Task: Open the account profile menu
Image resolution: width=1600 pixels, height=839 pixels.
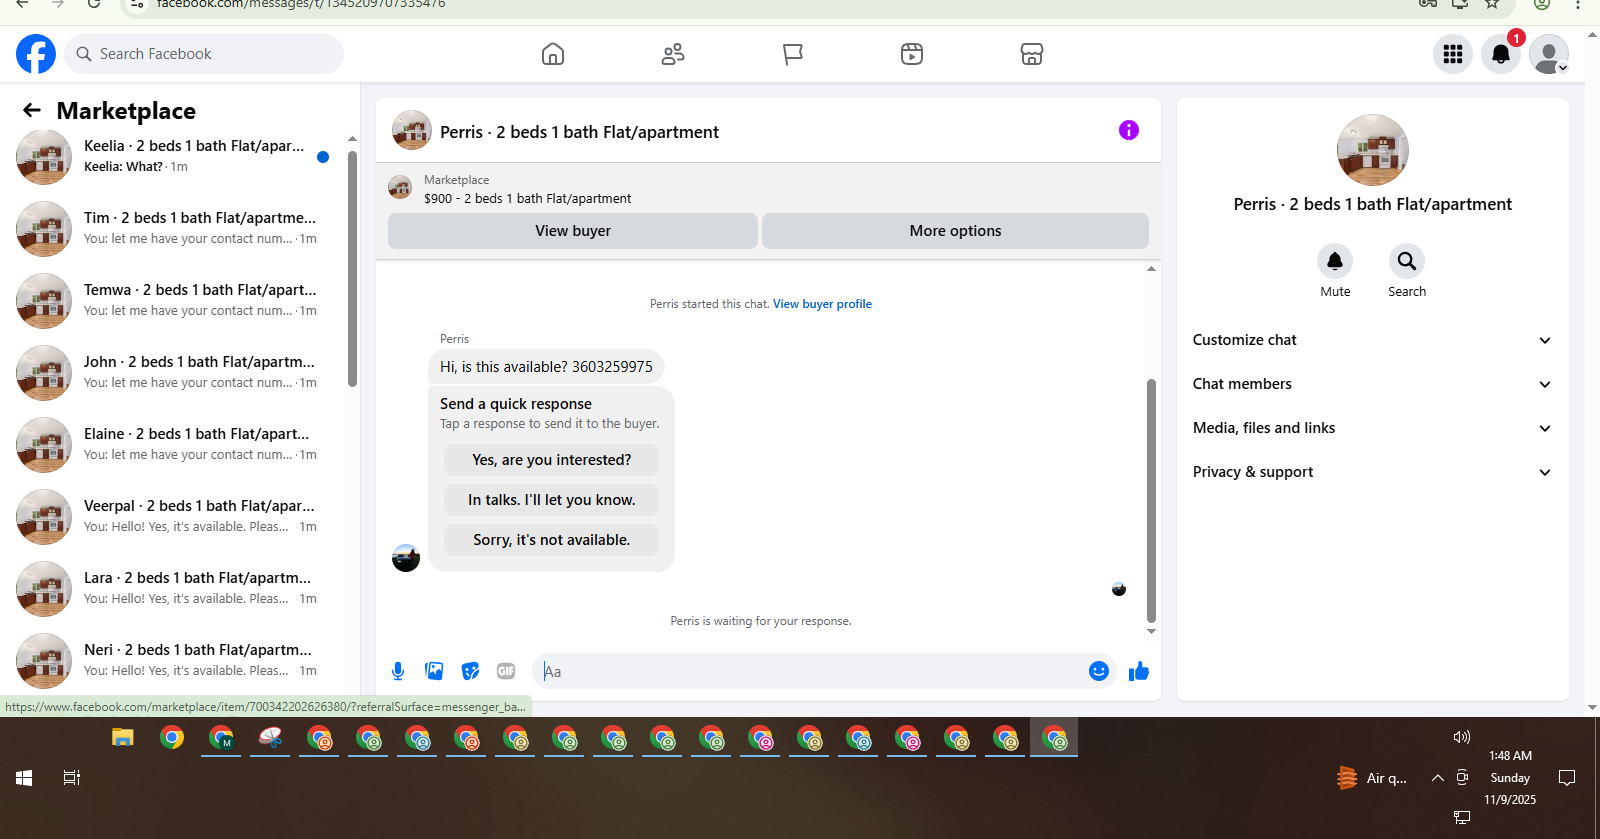Action: point(1549,54)
